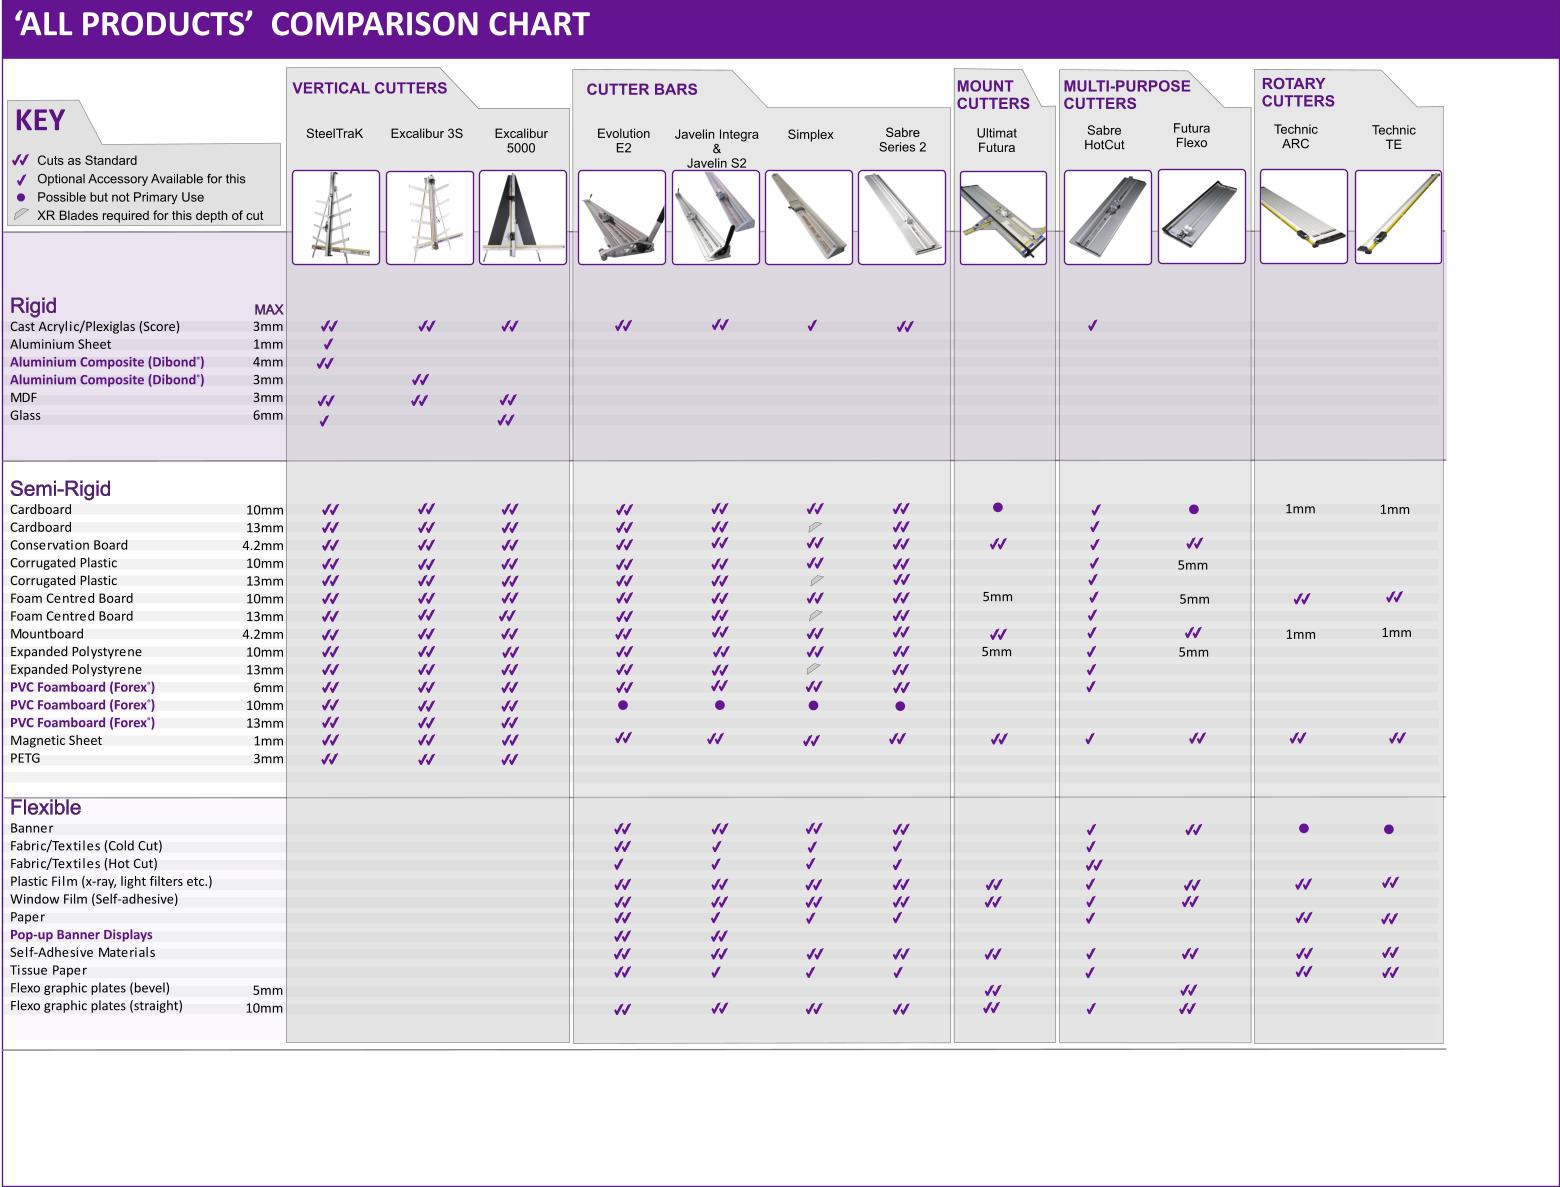Viewport: 1560px width, 1187px height.
Task: Click 'Cast Acrylic/Plexiglas (Score)' row label
Action: (95, 326)
